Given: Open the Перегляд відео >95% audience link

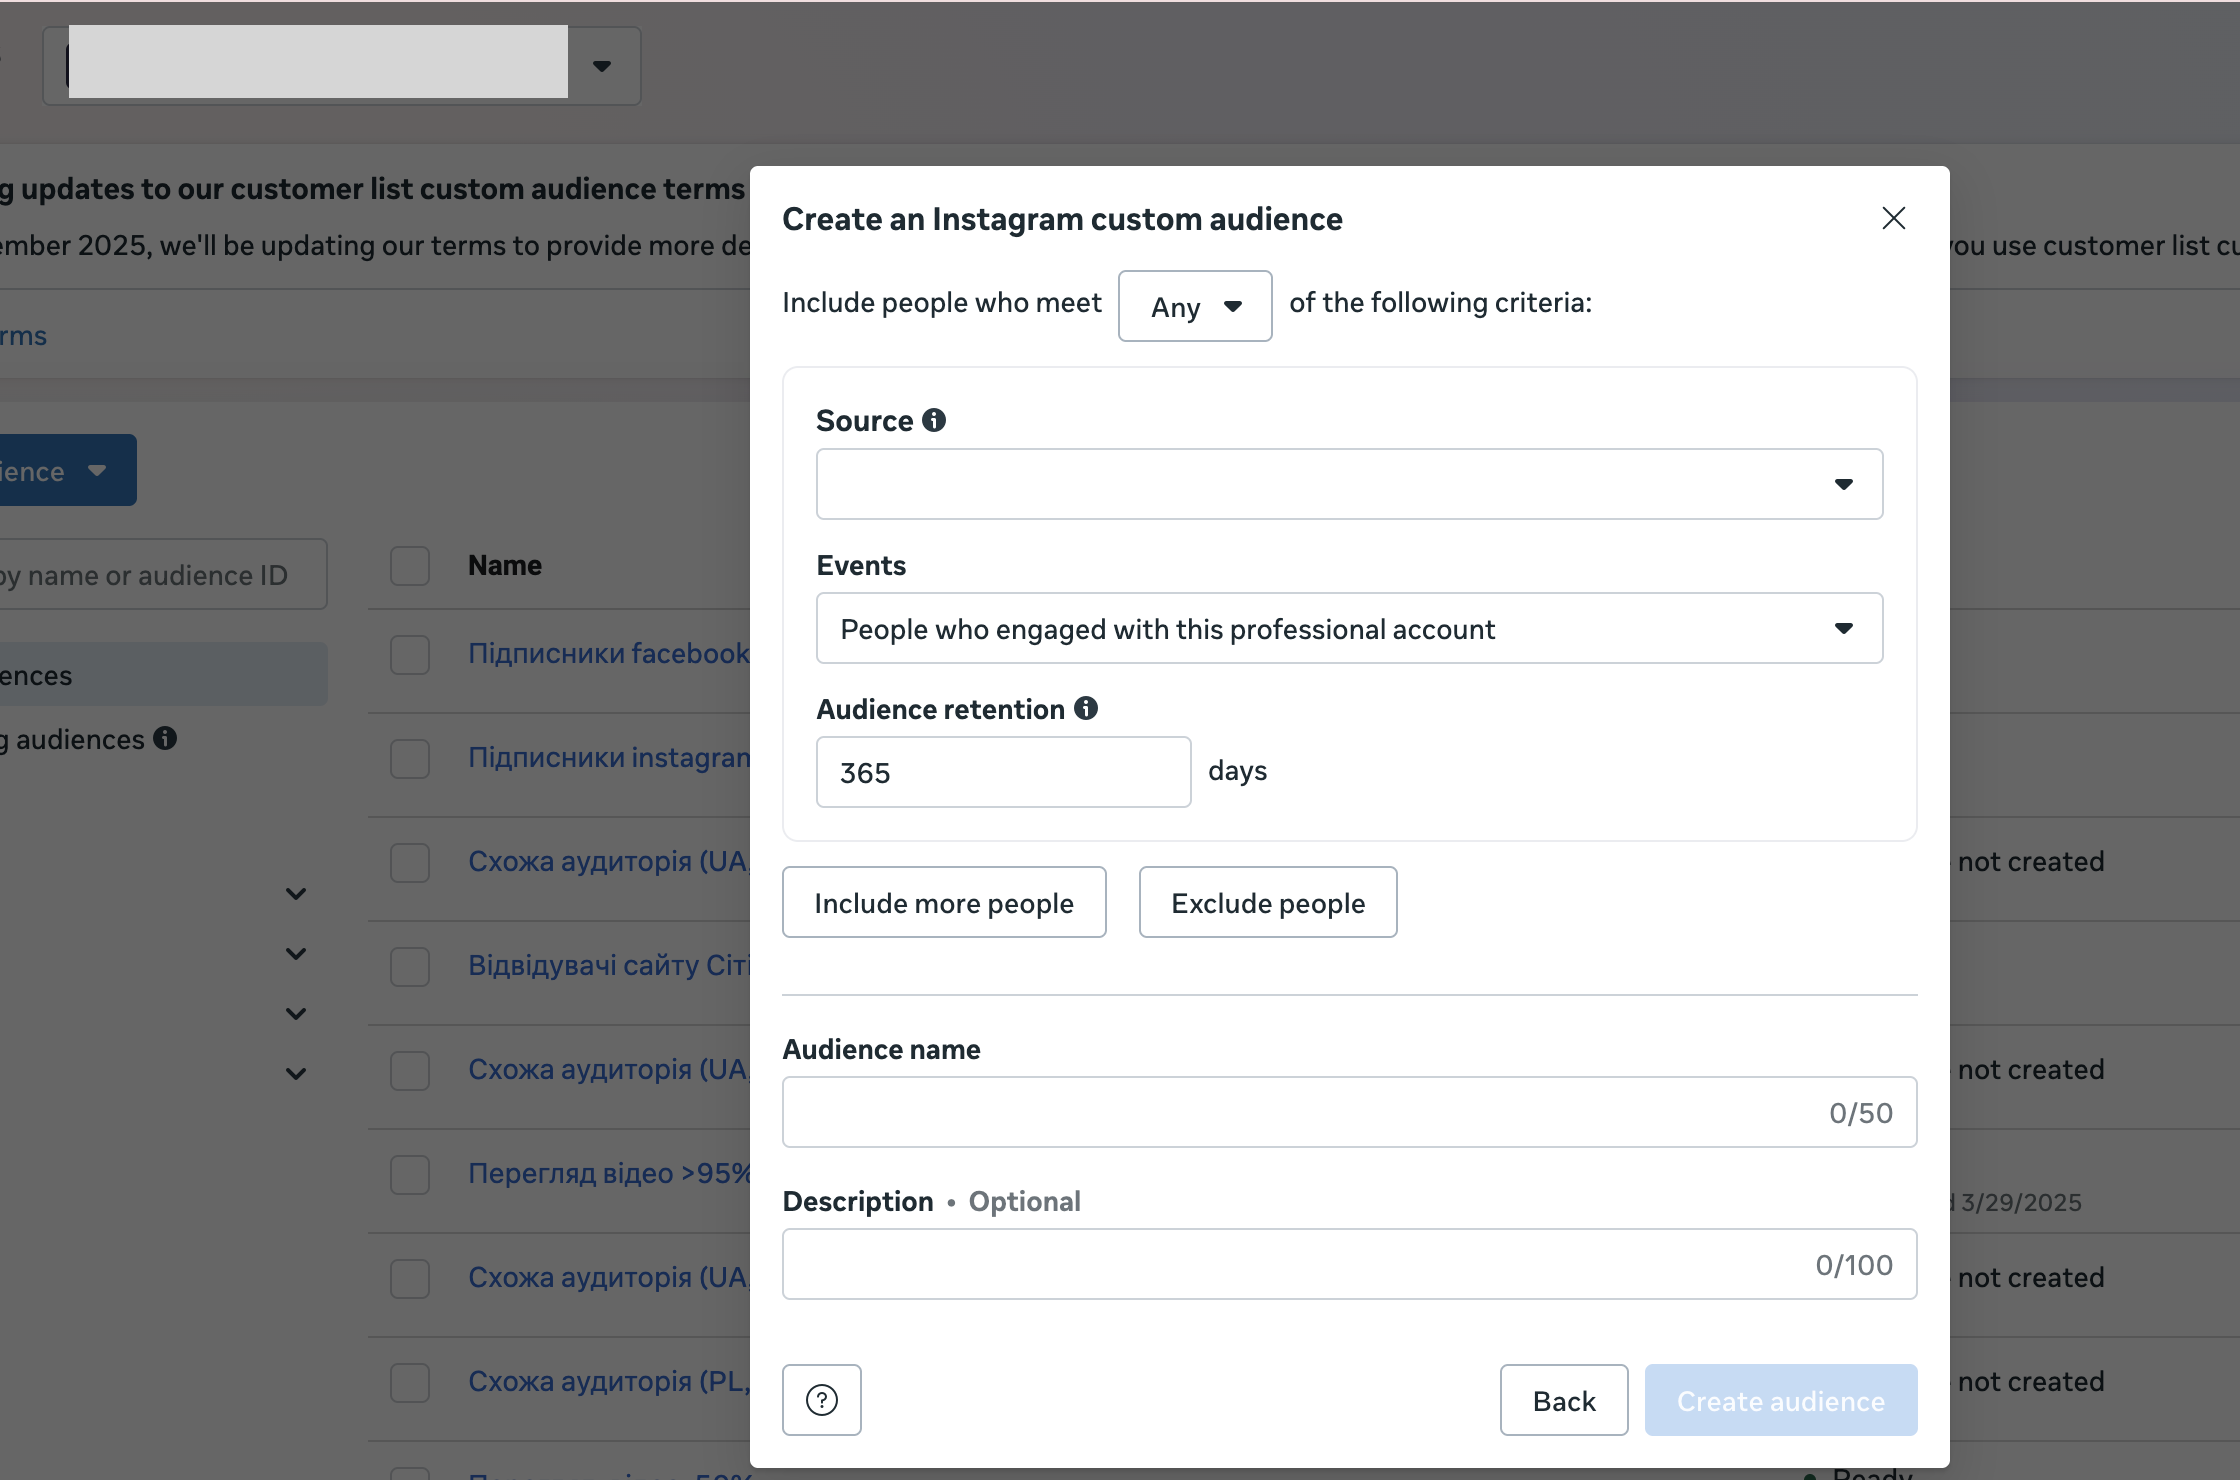Looking at the screenshot, I should pos(608,1172).
